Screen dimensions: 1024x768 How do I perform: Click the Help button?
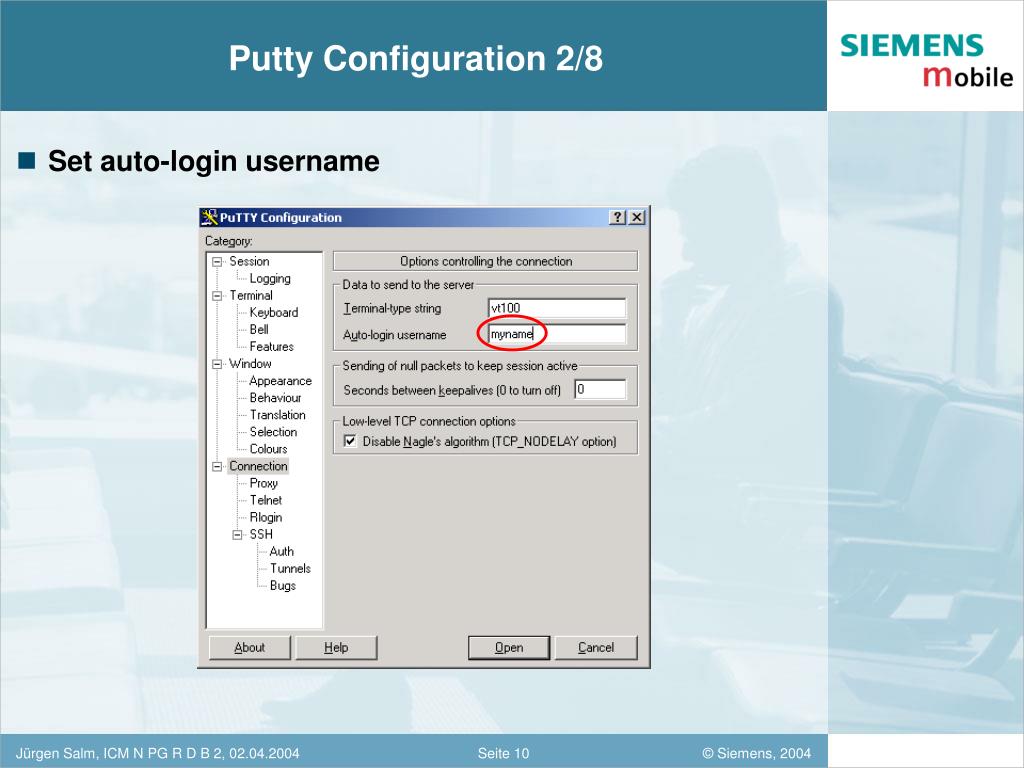tap(336, 647)
